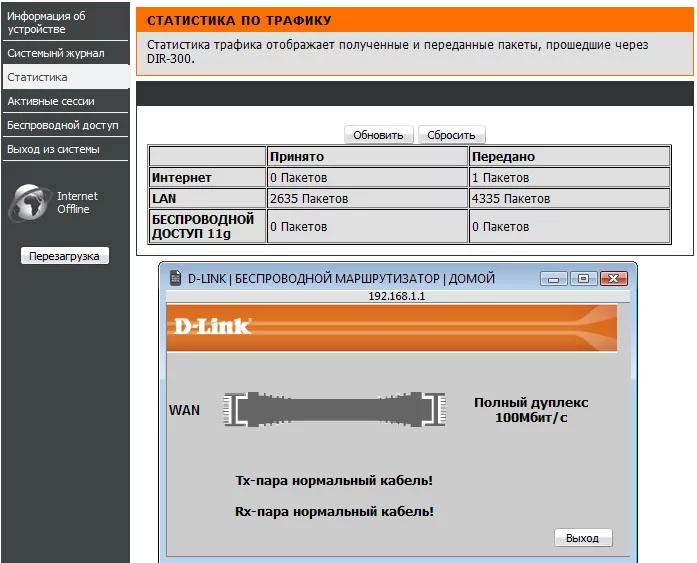Click the 1 Пакетов cell
Image resolution: width=697 pixels, height=563 pixels.
pyautogui.click(x=569, y=177)
